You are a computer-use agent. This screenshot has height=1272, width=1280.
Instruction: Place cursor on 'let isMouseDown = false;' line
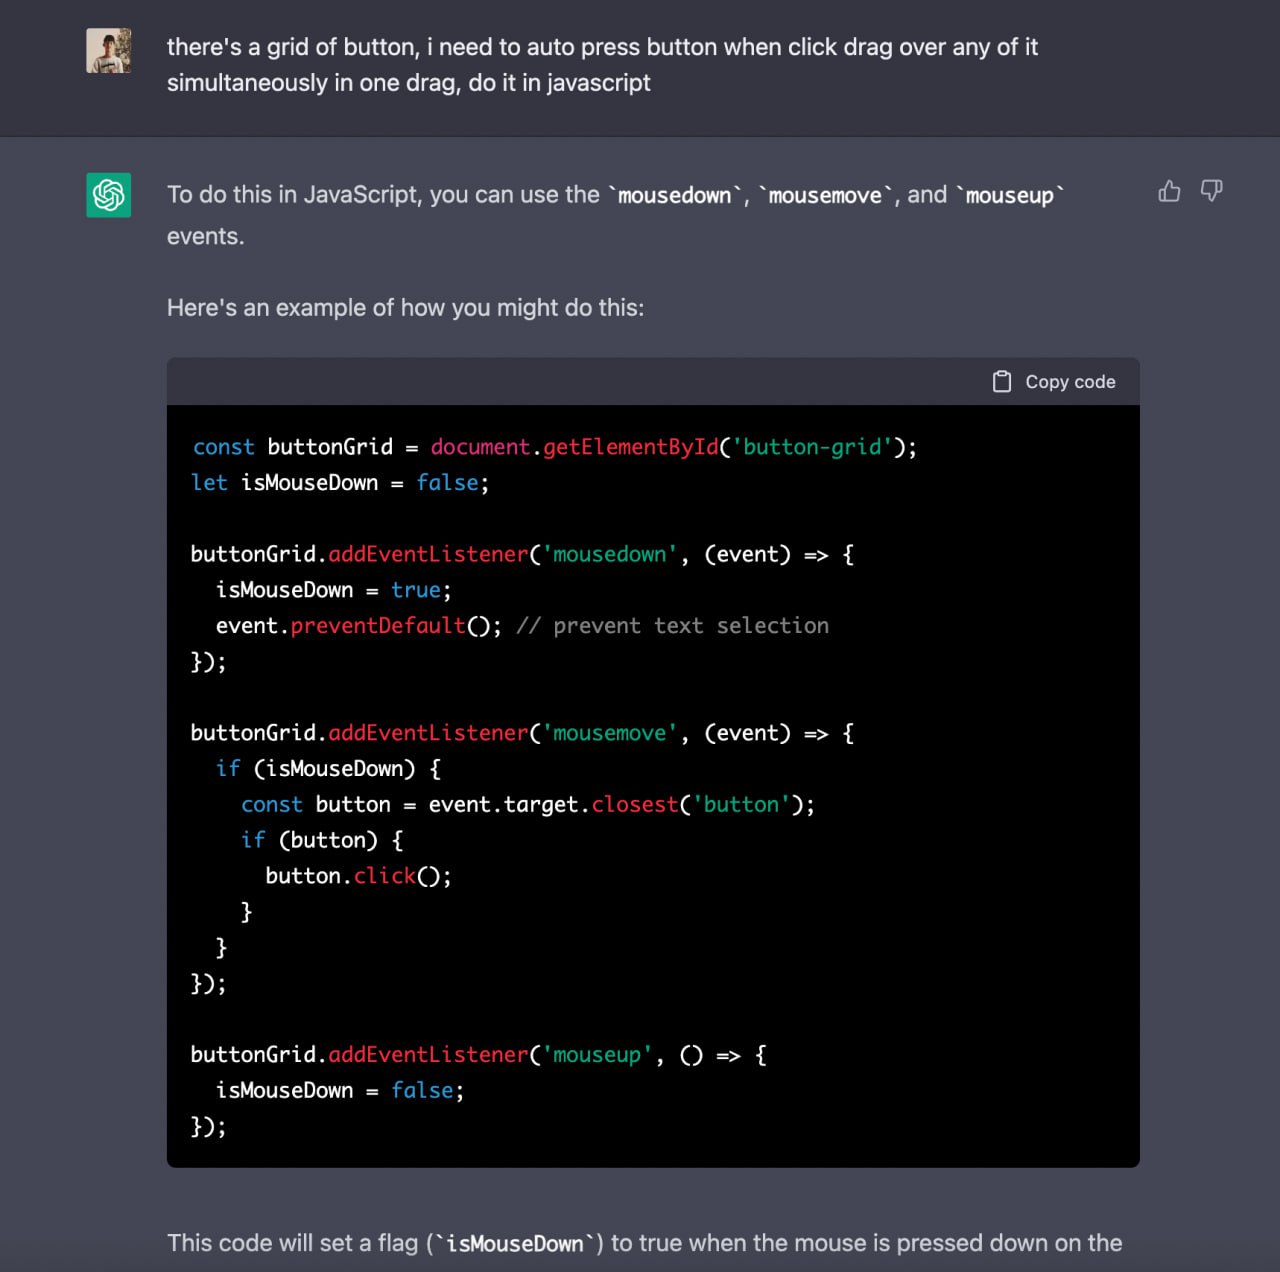pos(340,483)
